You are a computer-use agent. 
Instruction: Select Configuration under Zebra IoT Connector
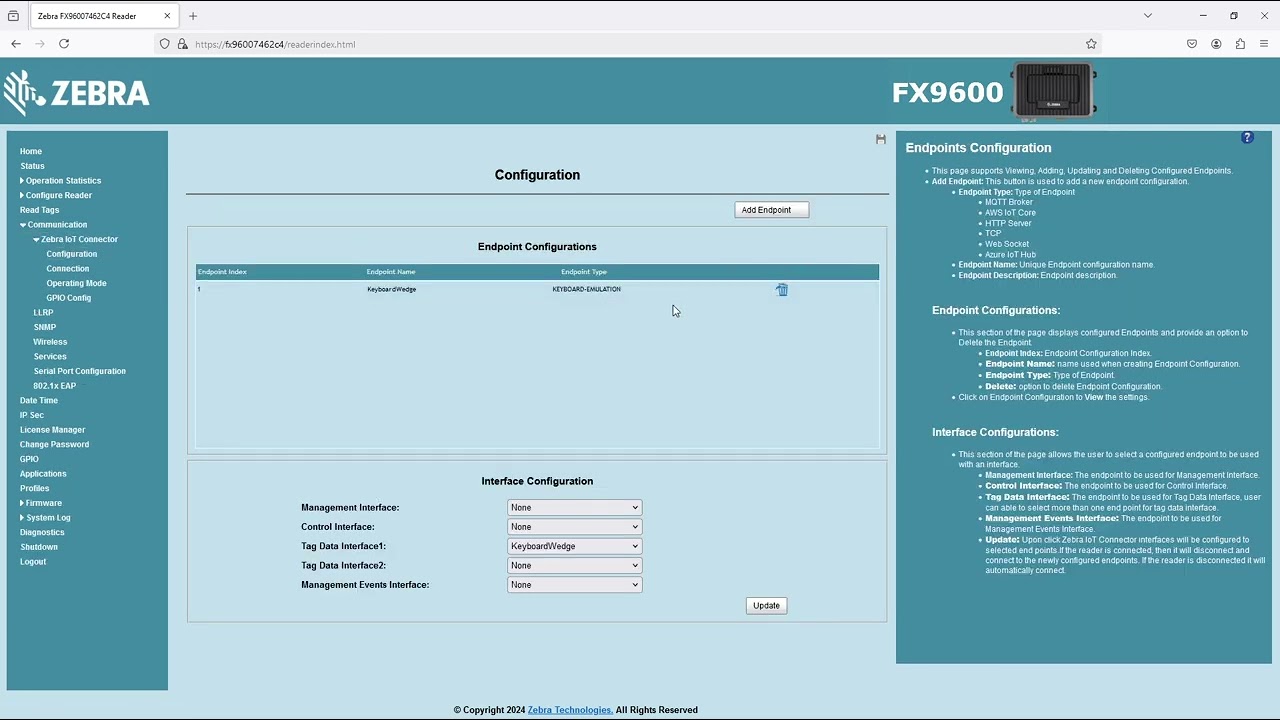coord(72,254)
